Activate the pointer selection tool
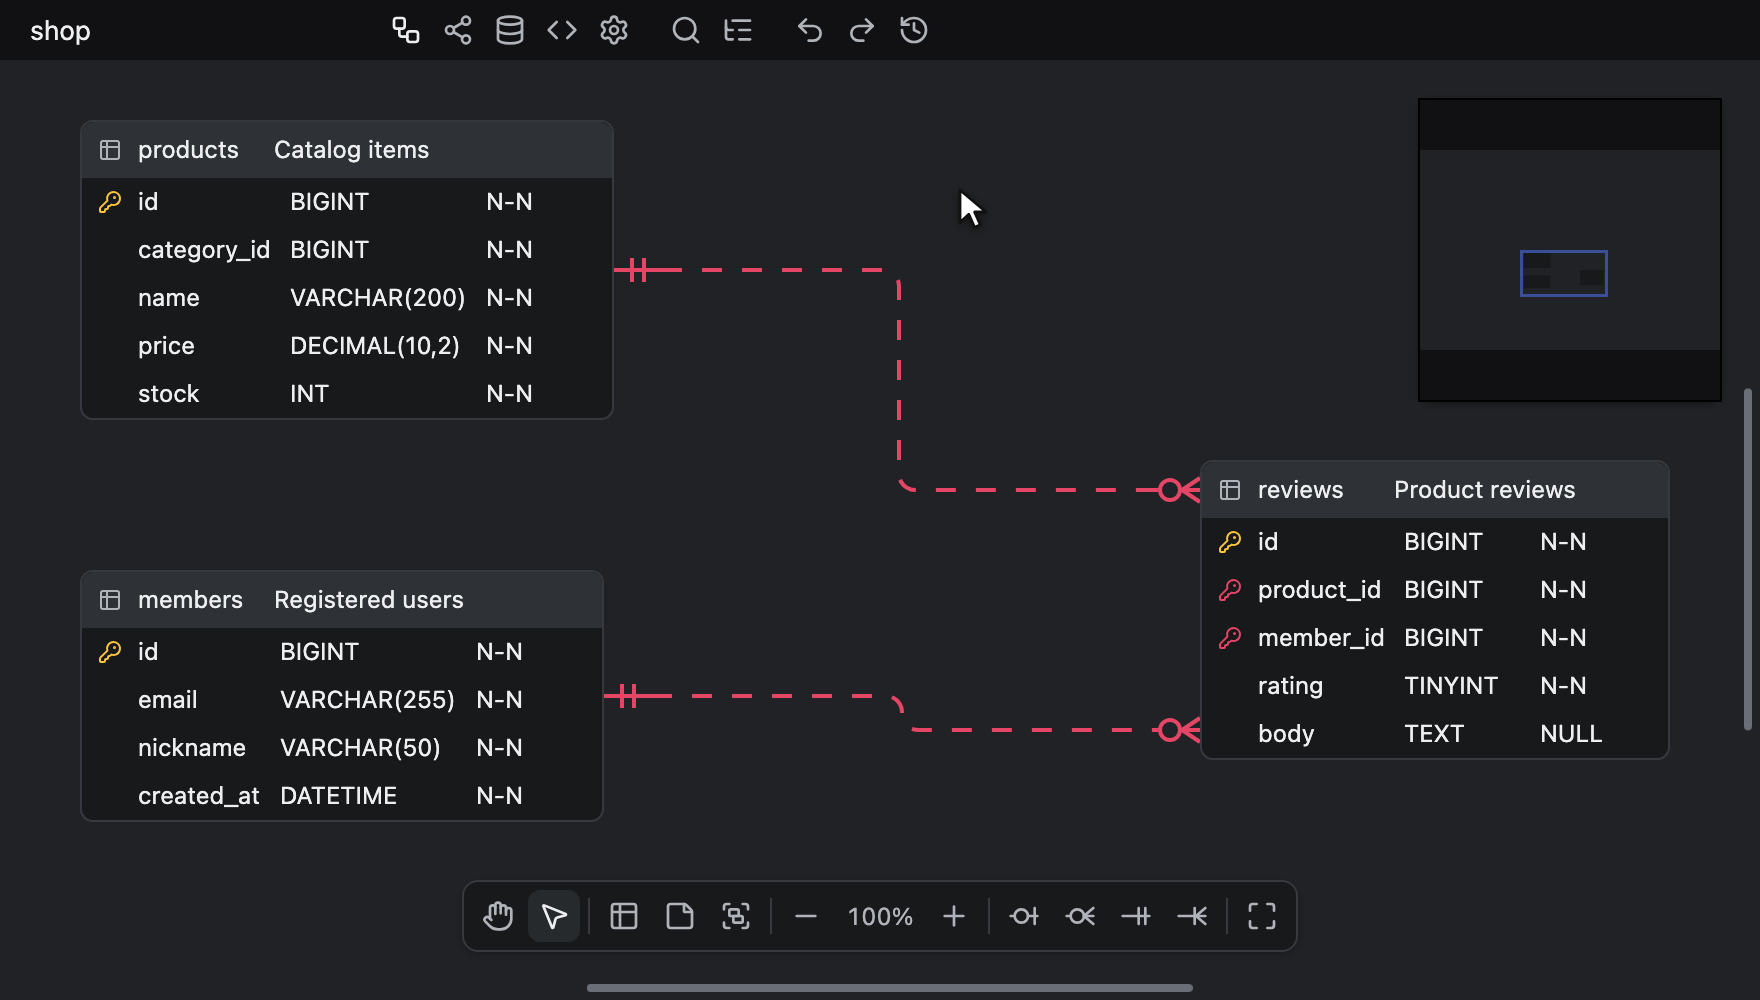The image size is (1760, 1000). click(554, 916)
